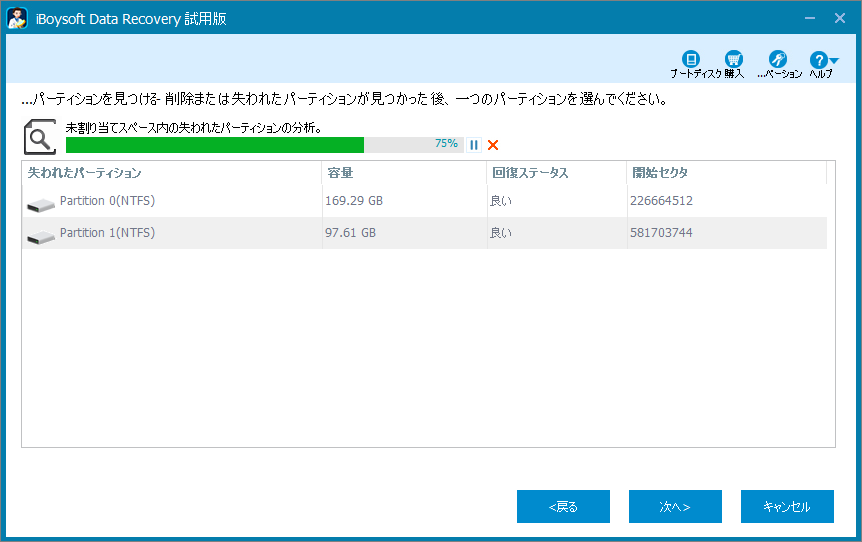Open the boot disk creator icon
The height and width of the screenshot is (542, 862).
(690, 59)
